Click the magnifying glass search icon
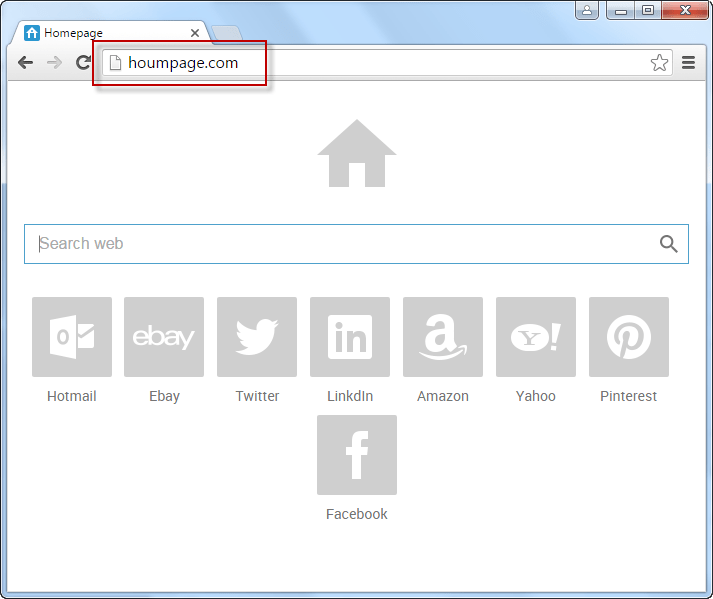The width and height of the screenshot is (713, 599). click(668, 244)
